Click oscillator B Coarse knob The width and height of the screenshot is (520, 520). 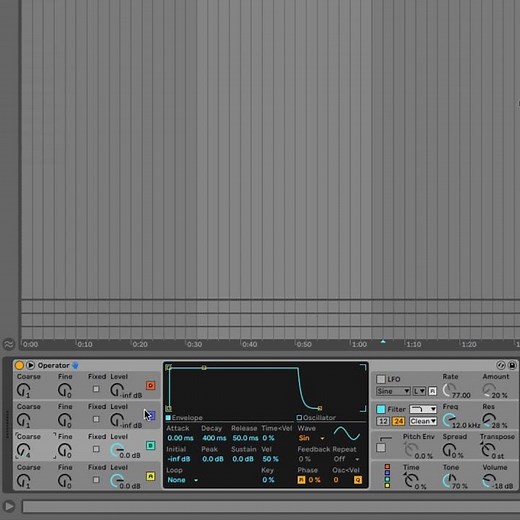click(23, 450)
